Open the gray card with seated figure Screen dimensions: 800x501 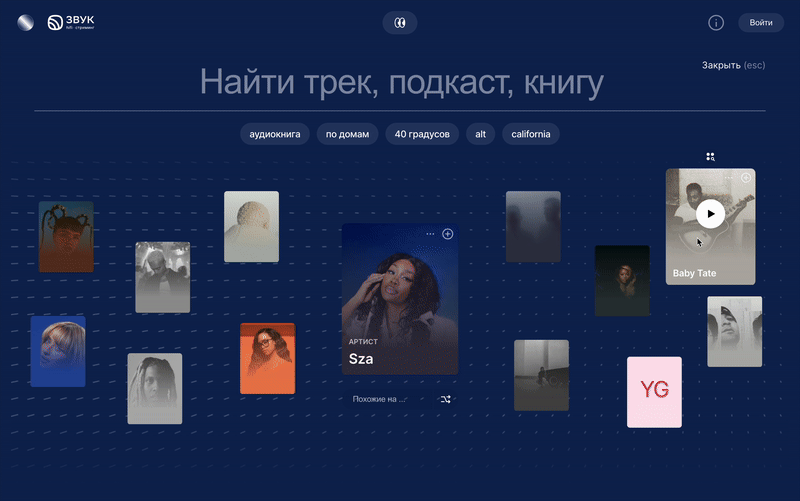point(541,375)
